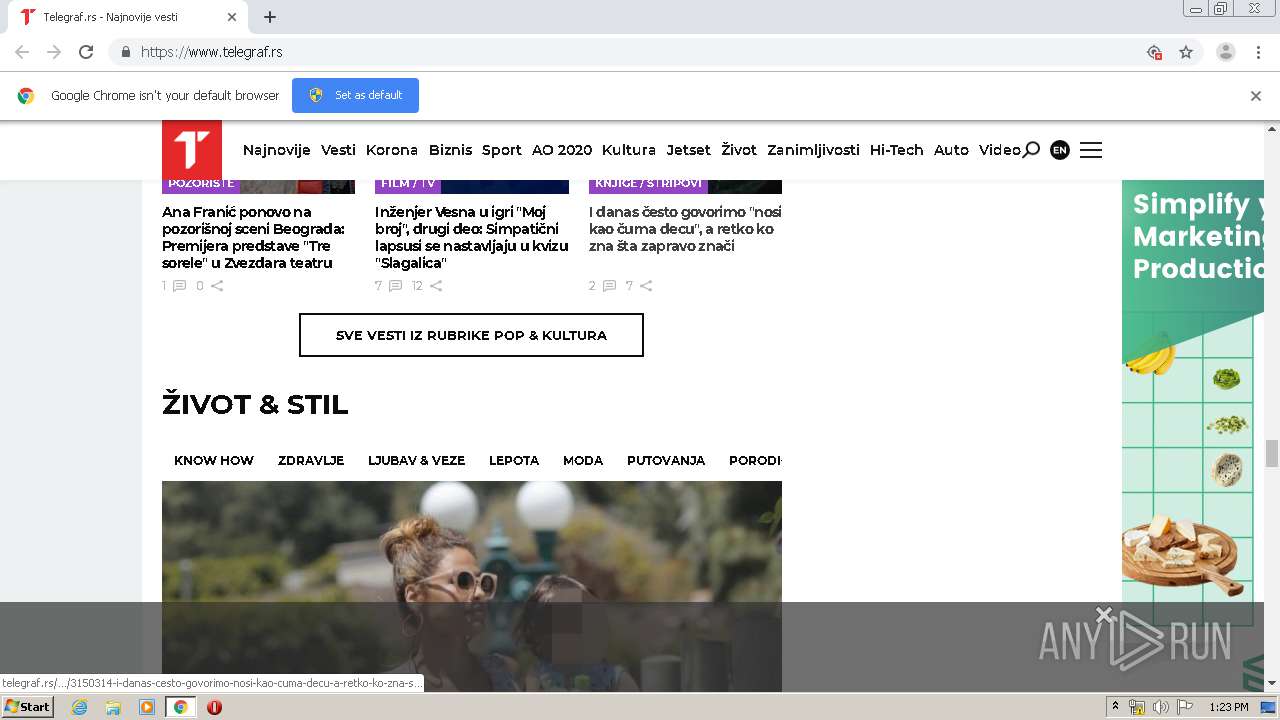Open the Vesti section
This screenshot has height=720, width=1280.
tap(338, 150)
